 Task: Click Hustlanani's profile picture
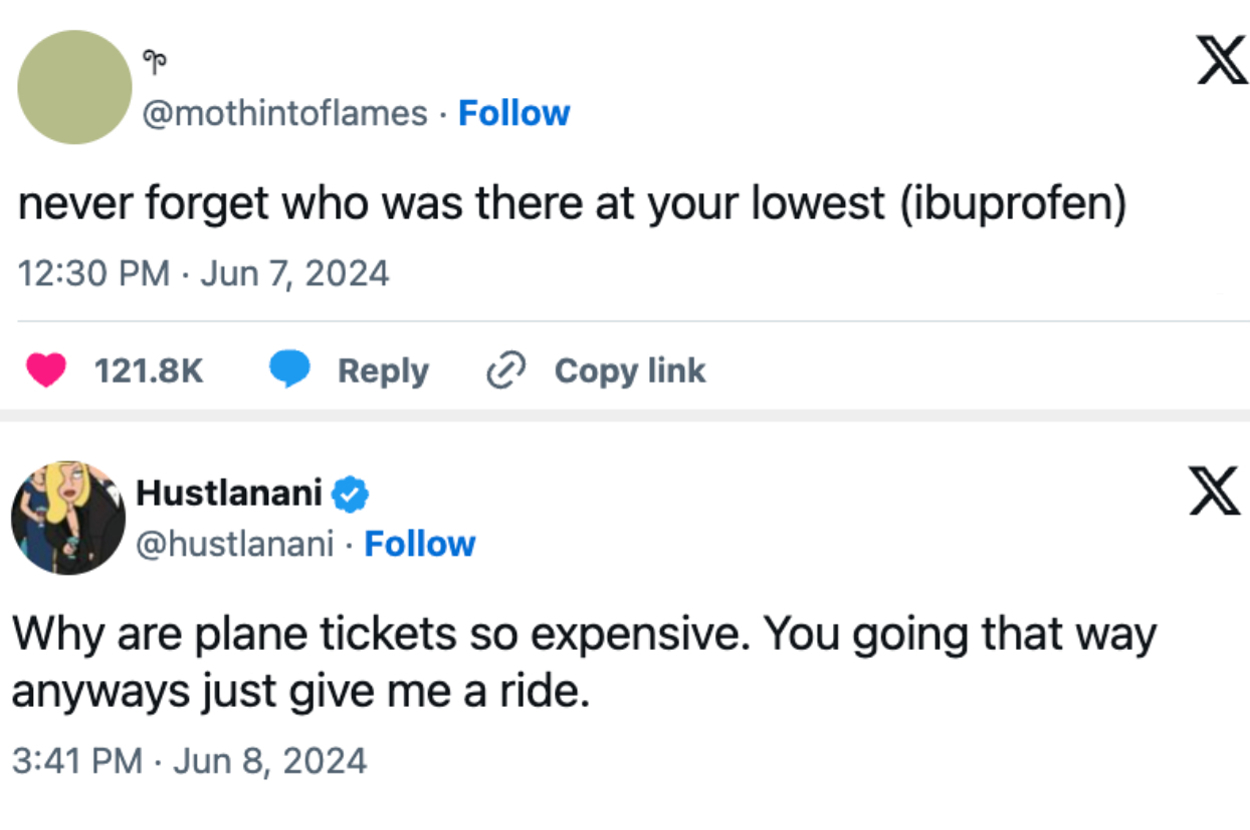point(67,517)
